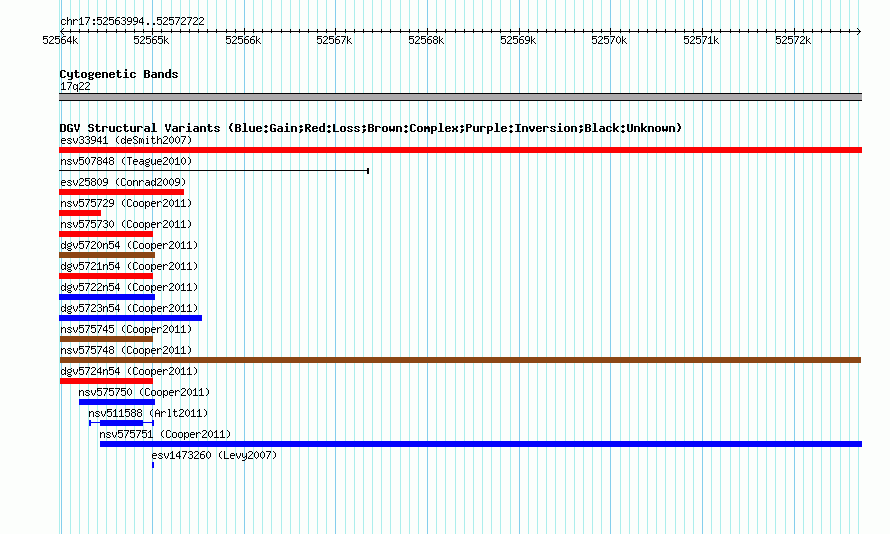Click the nsv511588 blue gain feature

click(121, 423)
